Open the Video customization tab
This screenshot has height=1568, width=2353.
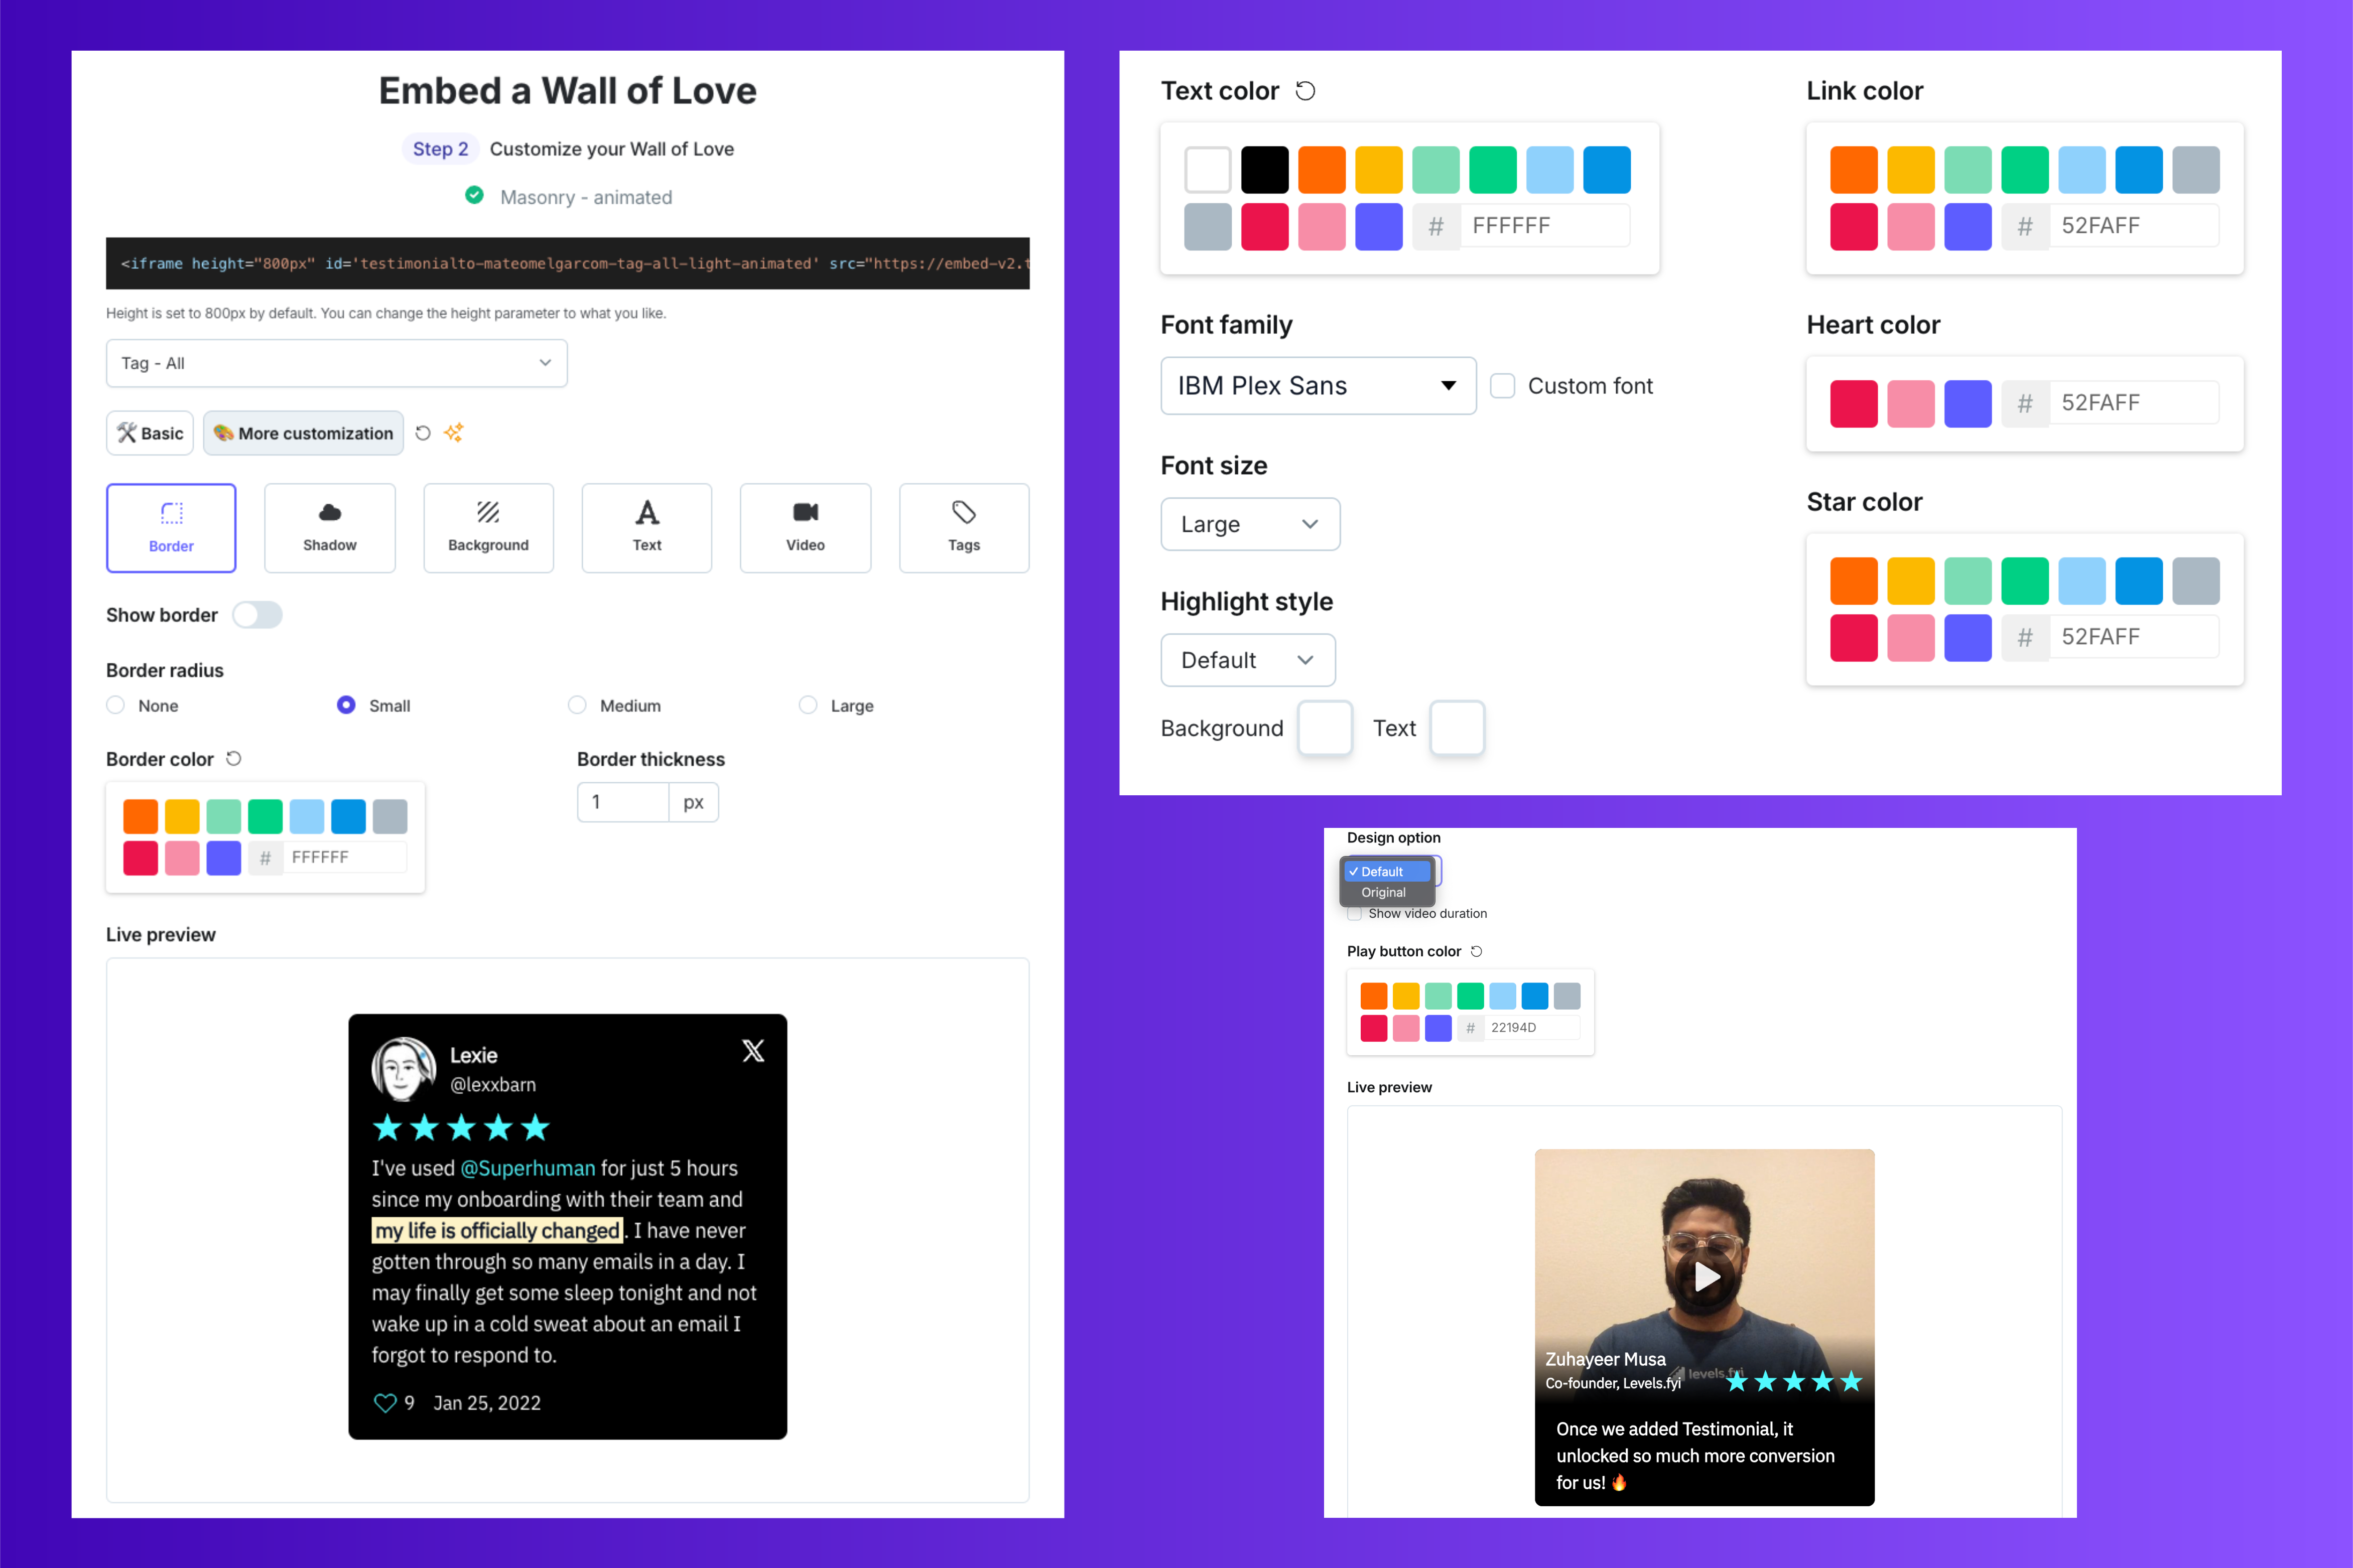coord(805,527)
